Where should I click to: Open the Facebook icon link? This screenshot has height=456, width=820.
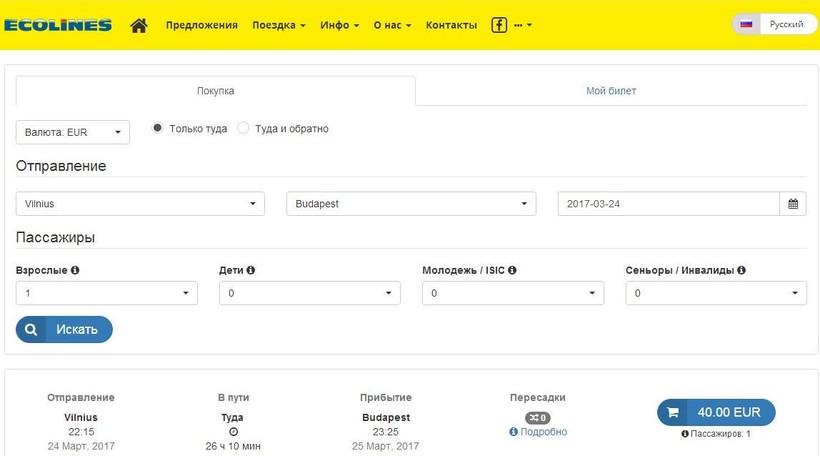(x=499, y=25)
